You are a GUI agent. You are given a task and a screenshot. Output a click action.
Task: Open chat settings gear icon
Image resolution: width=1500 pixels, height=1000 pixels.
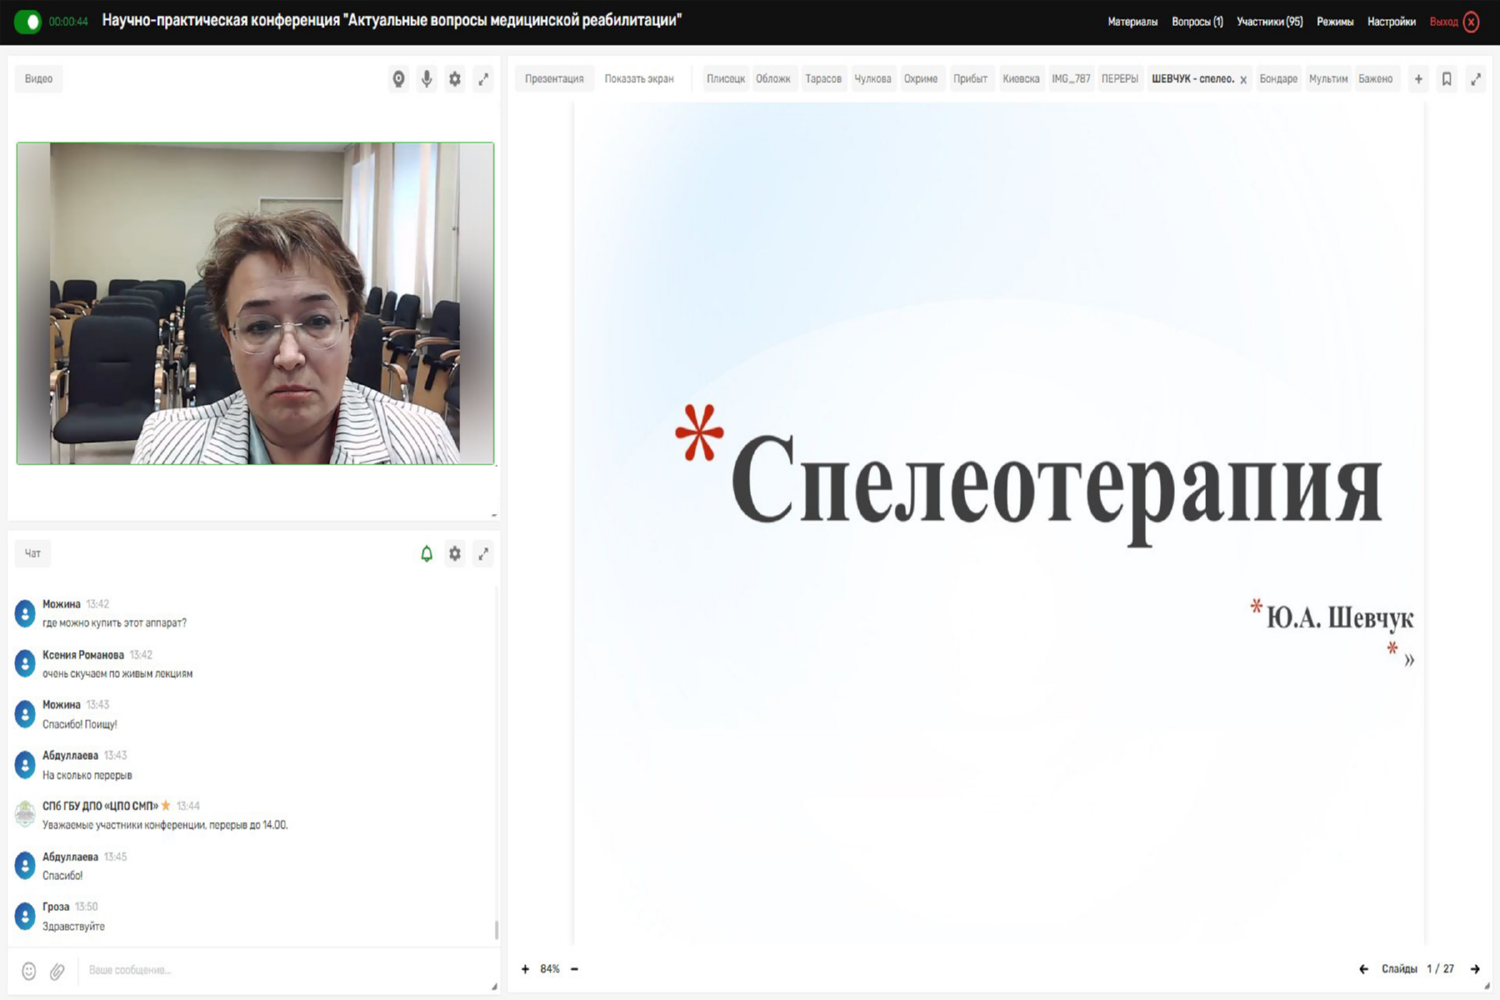coord(455,554)
